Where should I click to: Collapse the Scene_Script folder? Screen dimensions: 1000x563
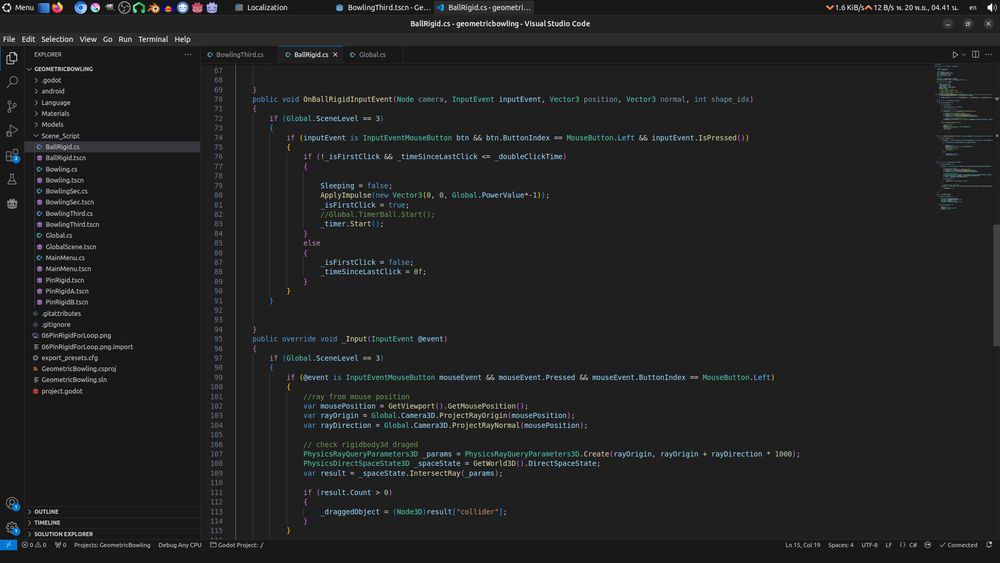60,135
